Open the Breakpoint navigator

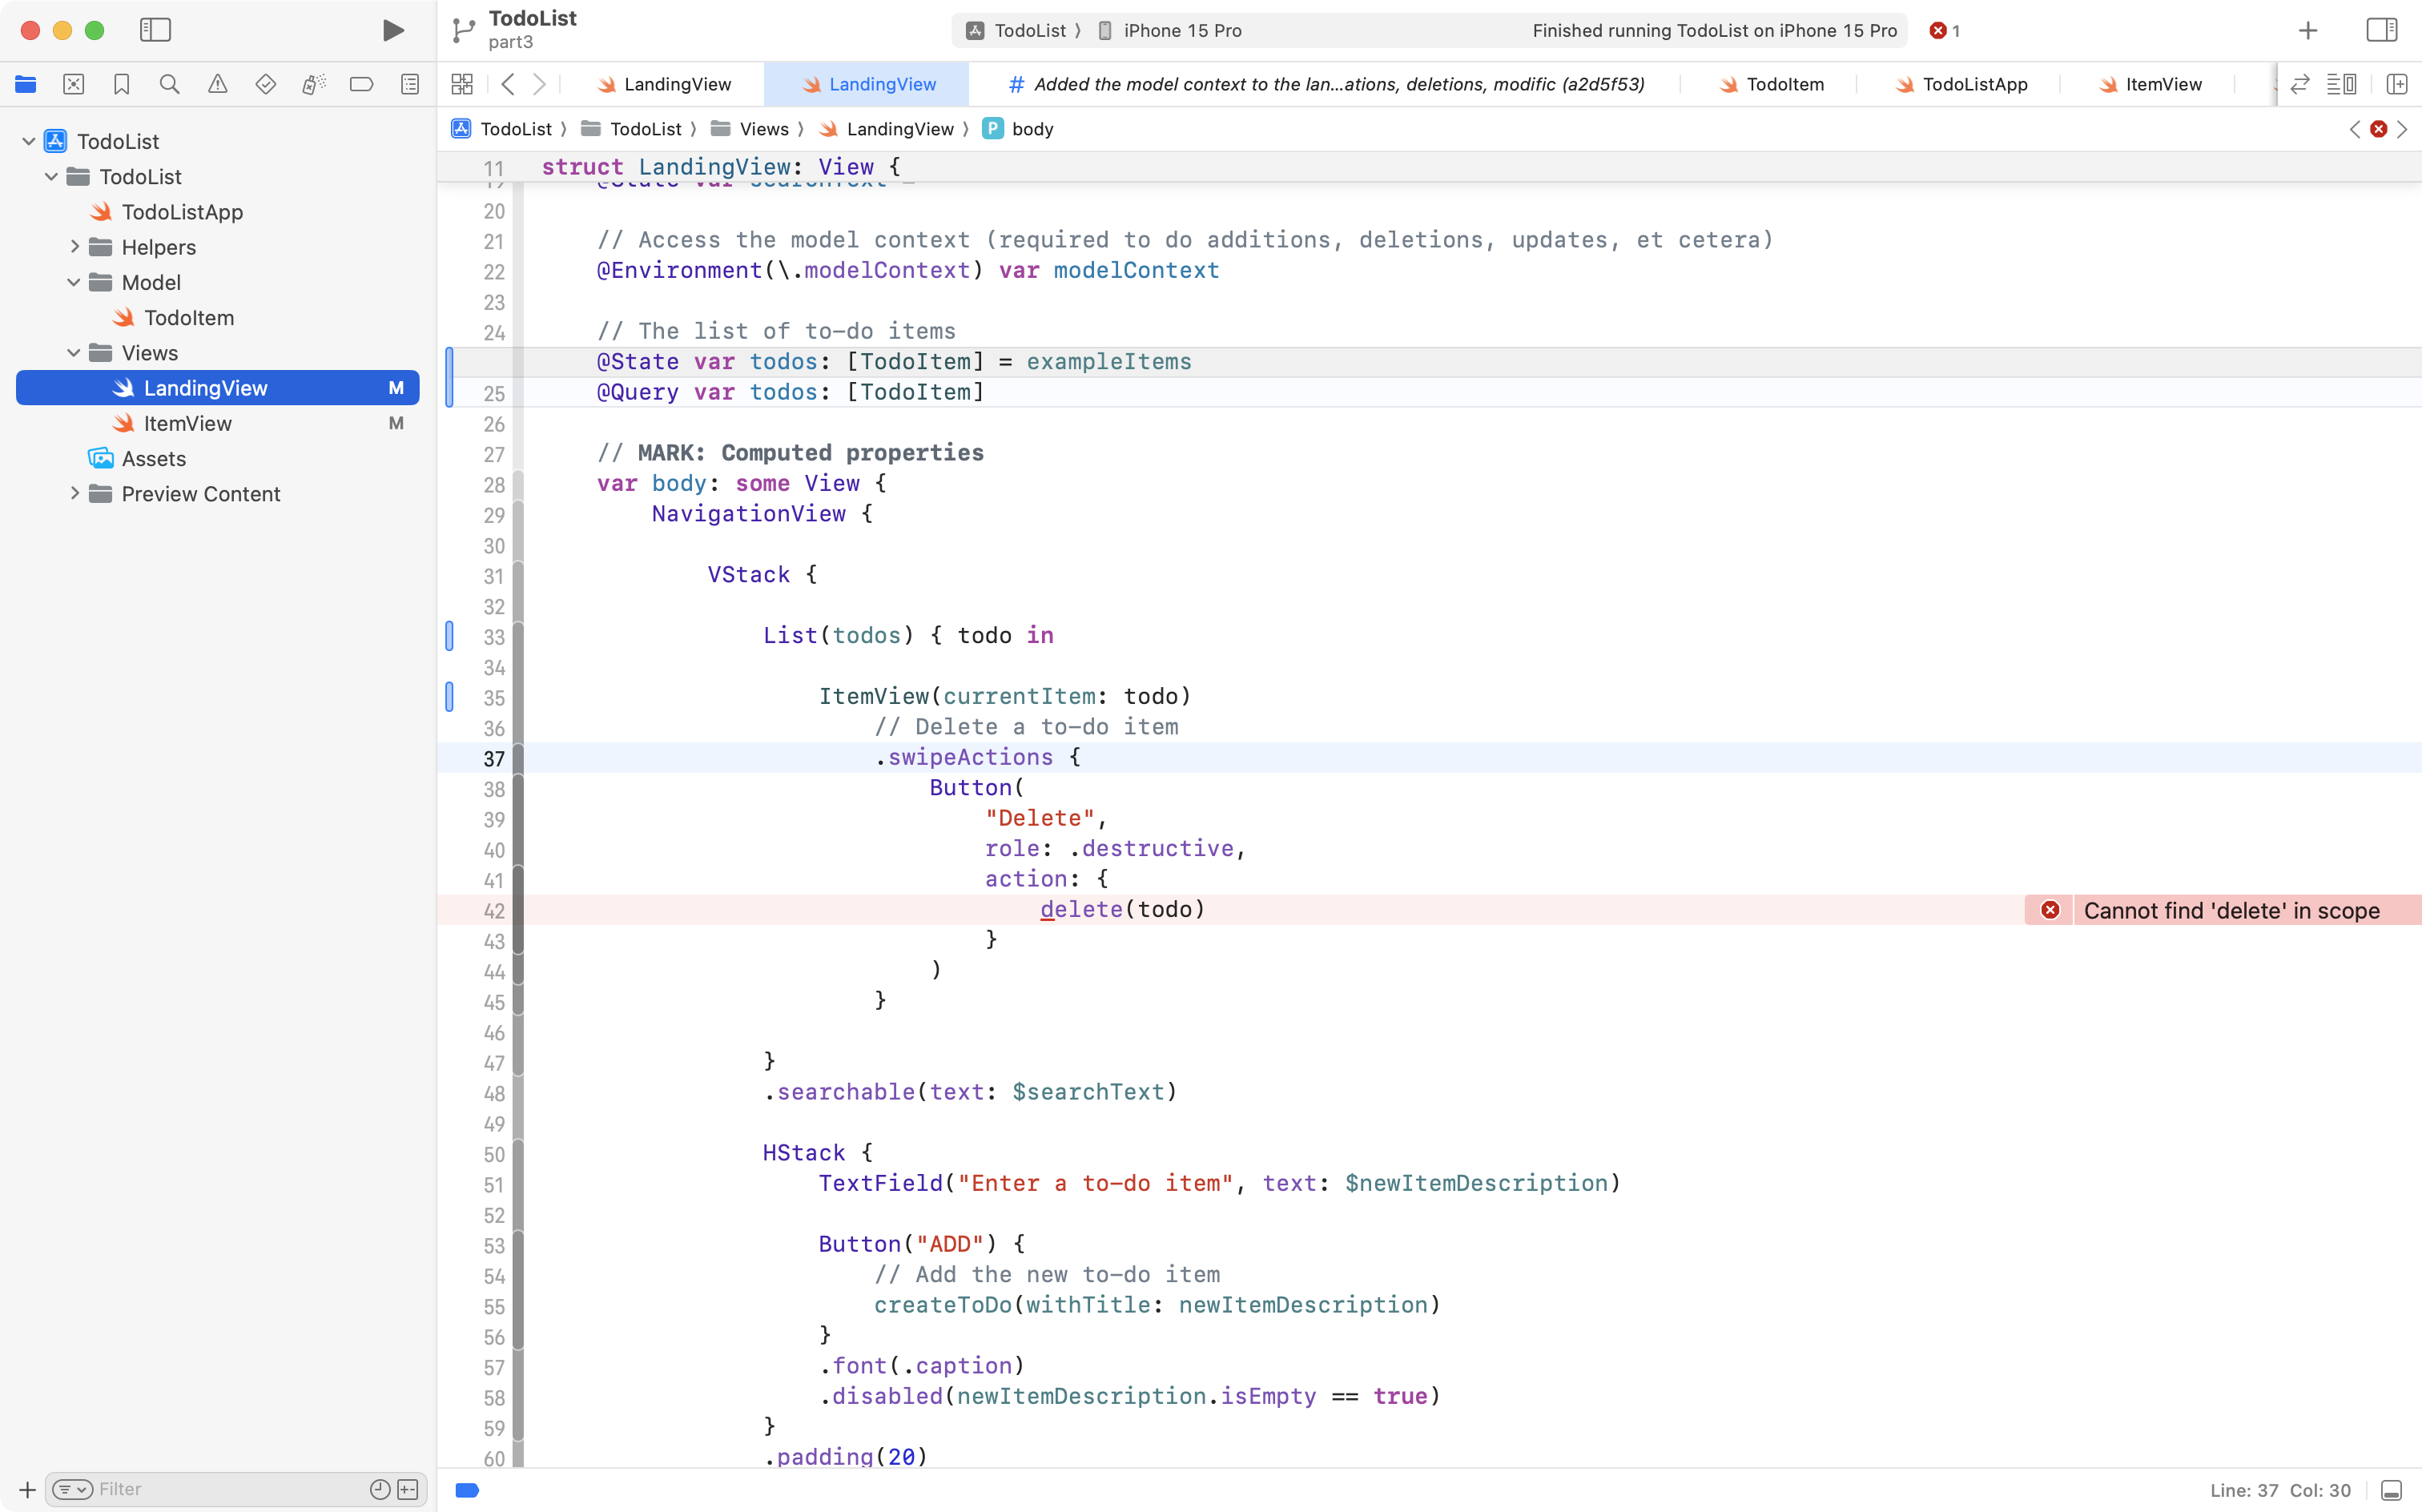[362, 84]
